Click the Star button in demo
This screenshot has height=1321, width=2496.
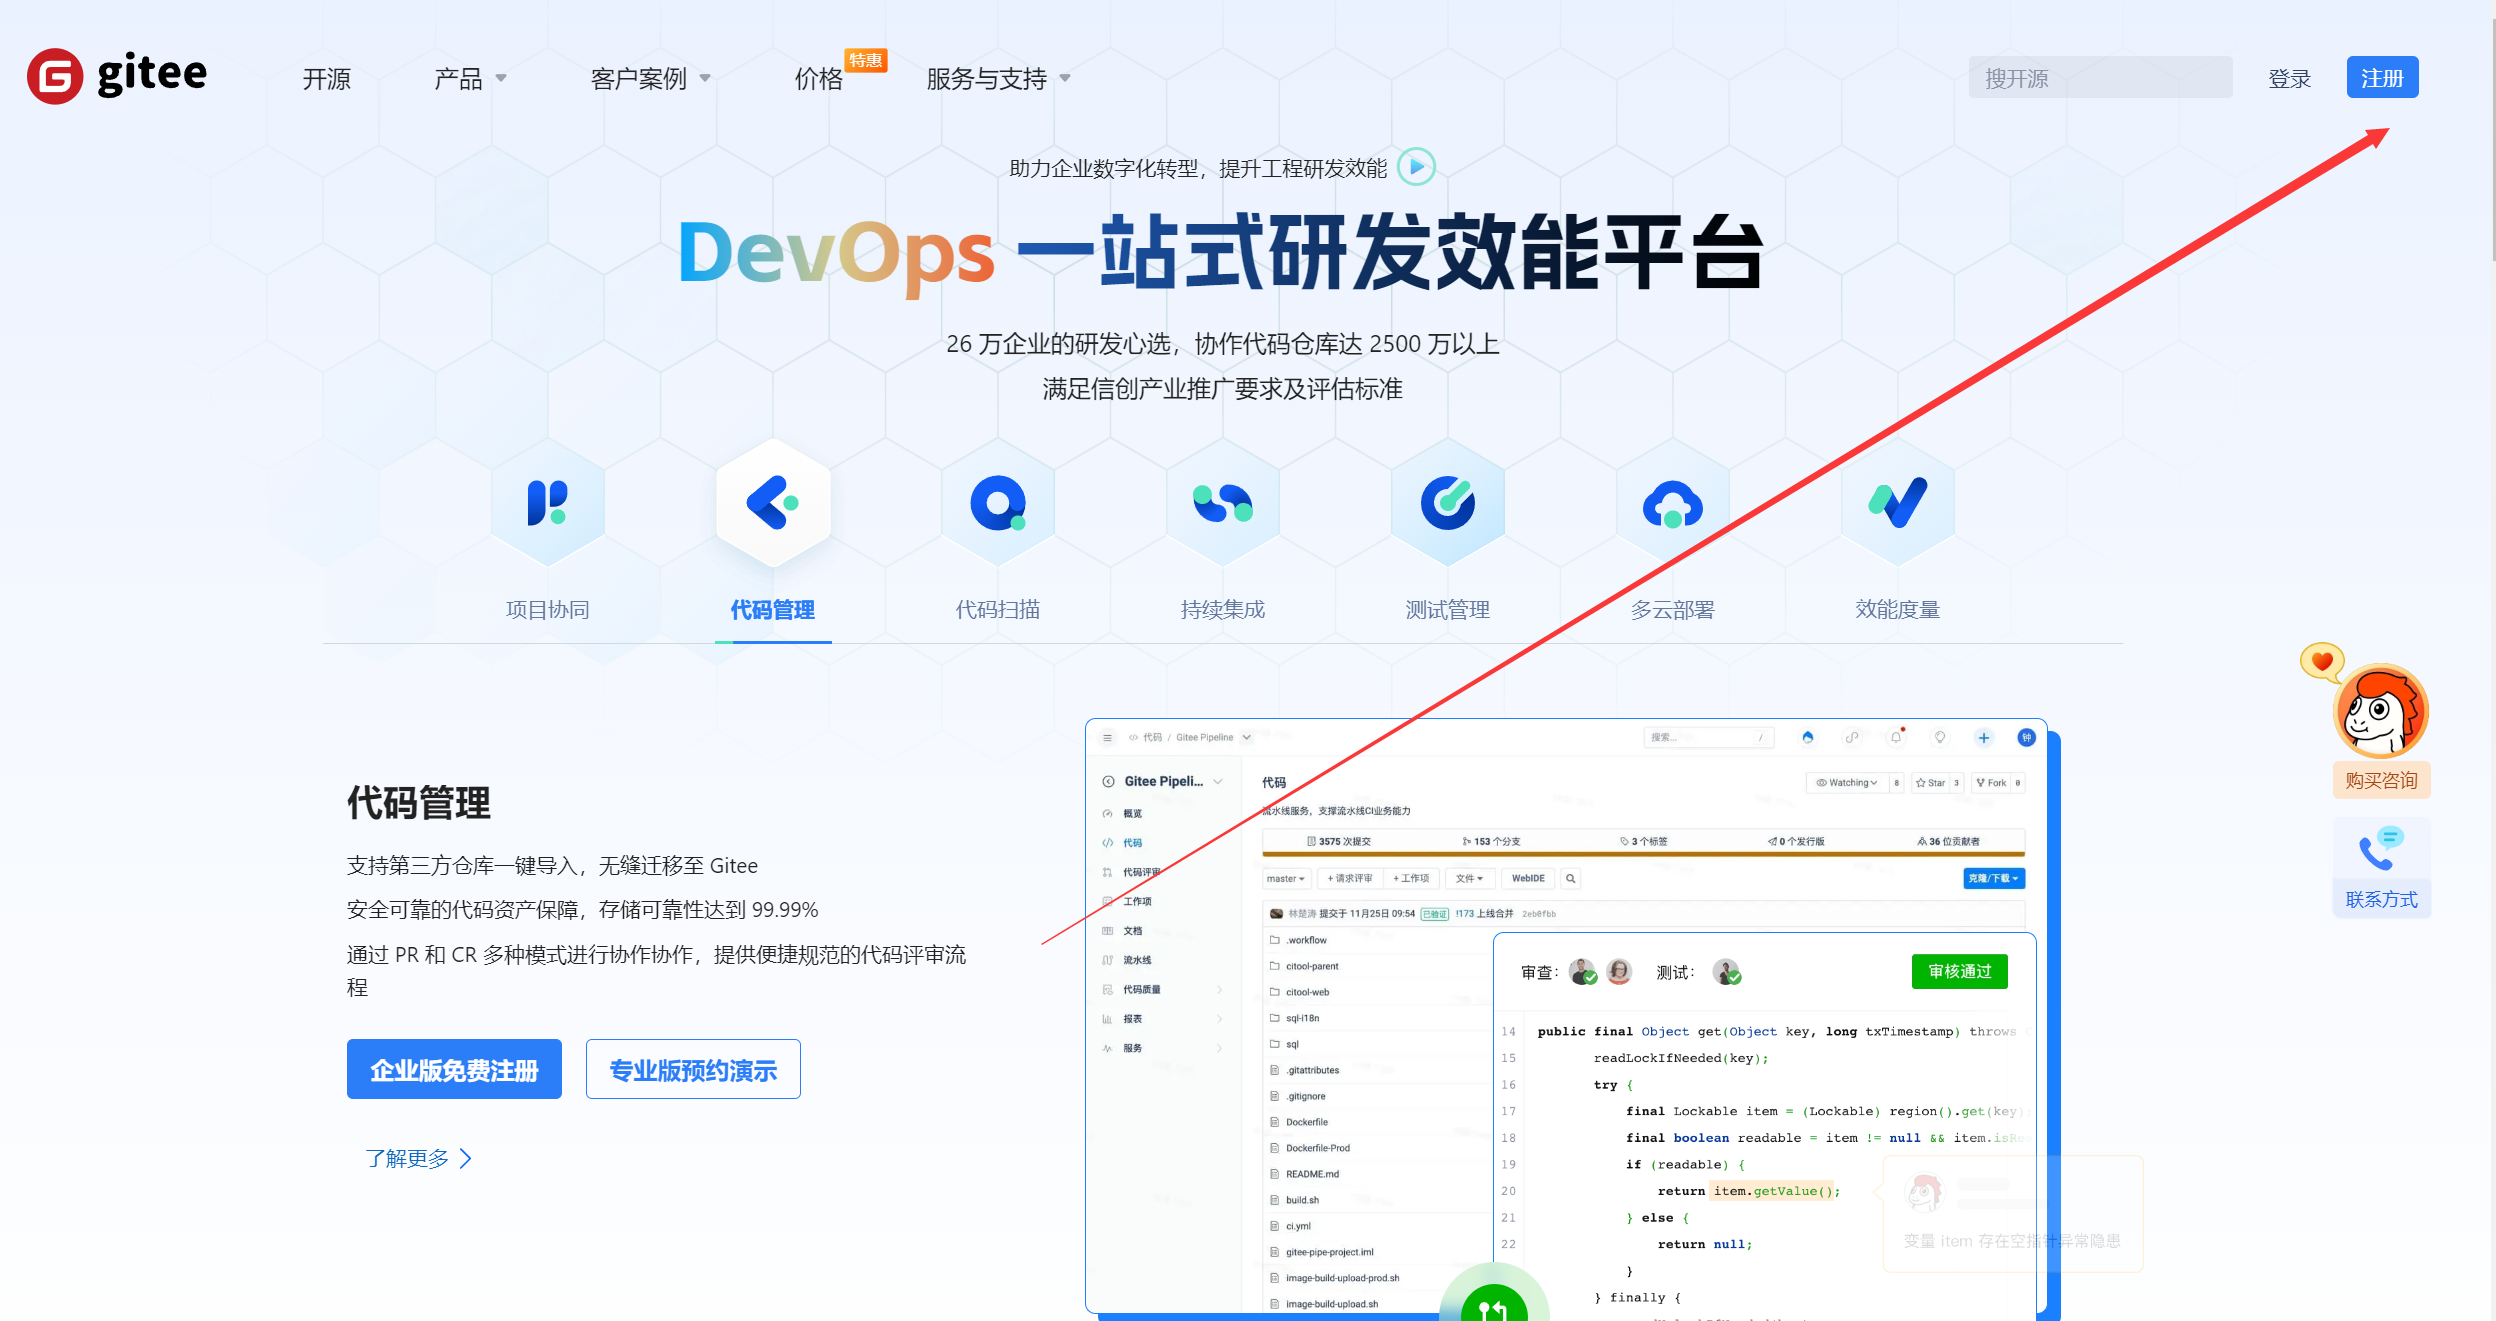tap(1930, 783)
